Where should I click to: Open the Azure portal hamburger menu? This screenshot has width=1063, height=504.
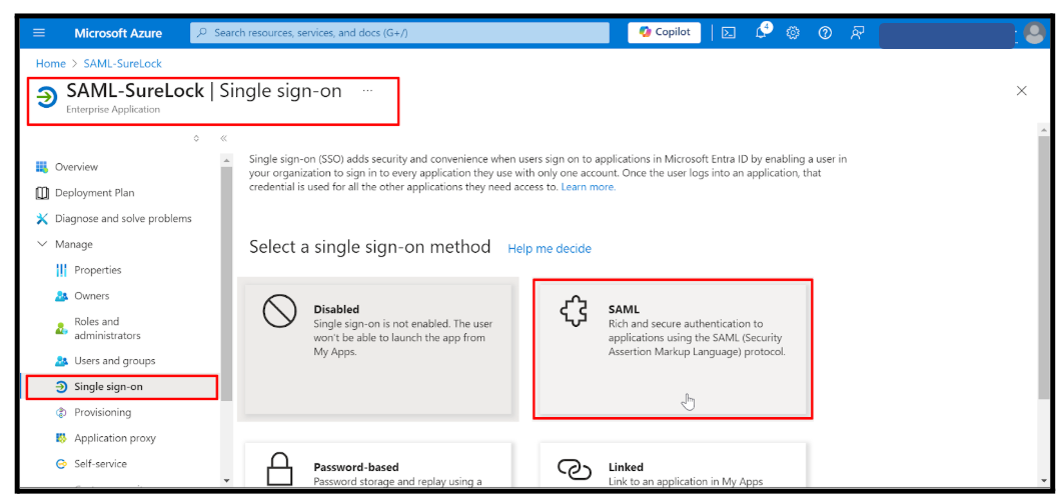(x=39, y=33)
